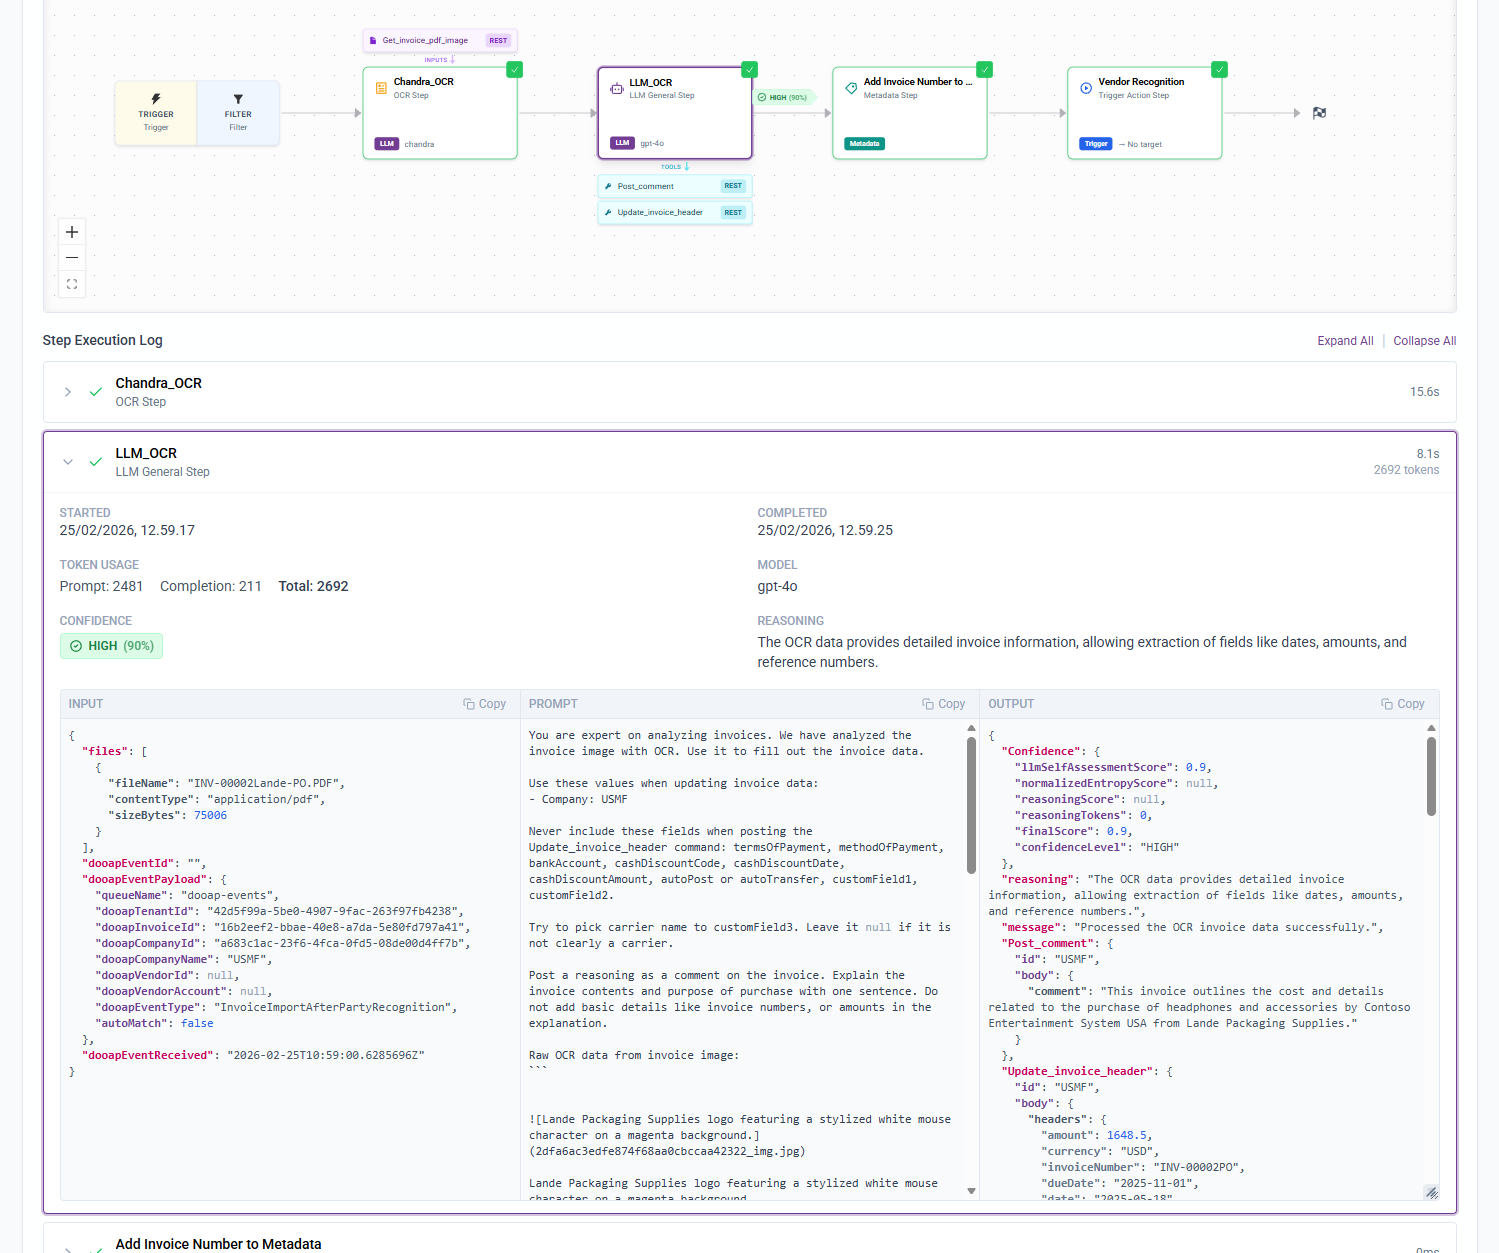Click the Expand All link

(x=1345, y=341)
